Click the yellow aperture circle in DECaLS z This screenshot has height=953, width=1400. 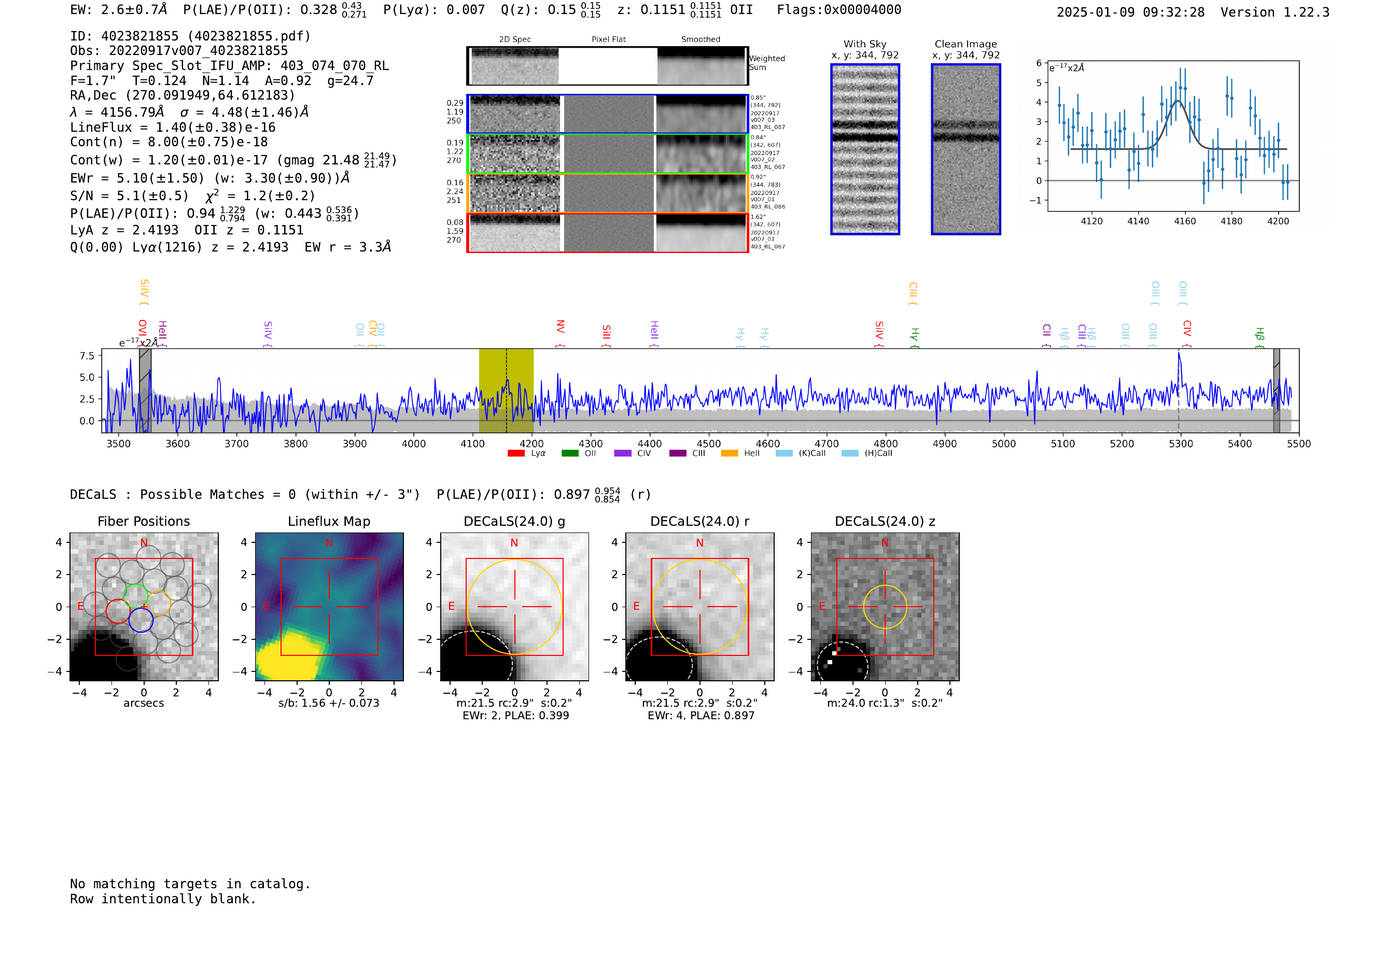(x=885, y=607)
